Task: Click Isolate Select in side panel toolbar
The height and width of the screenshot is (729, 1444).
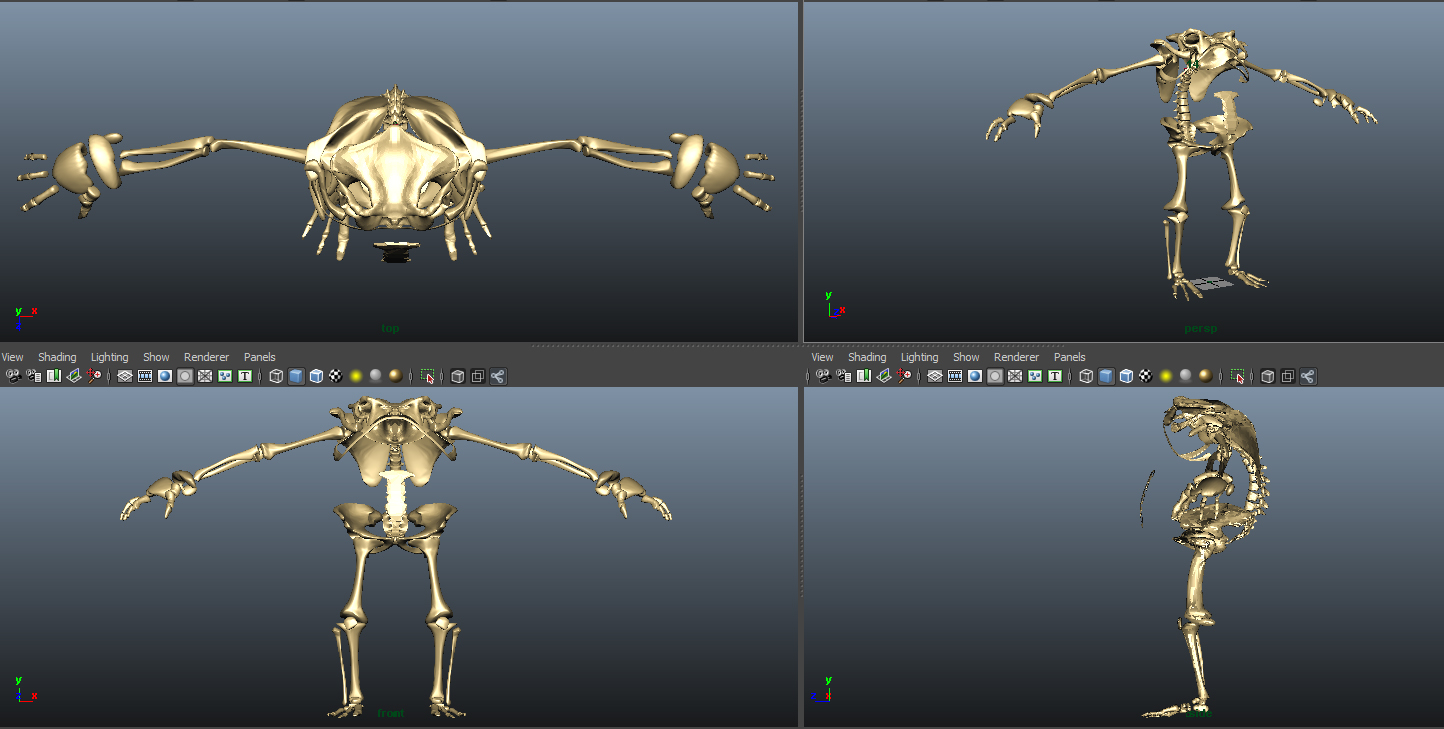Action: coord(1237,376)
